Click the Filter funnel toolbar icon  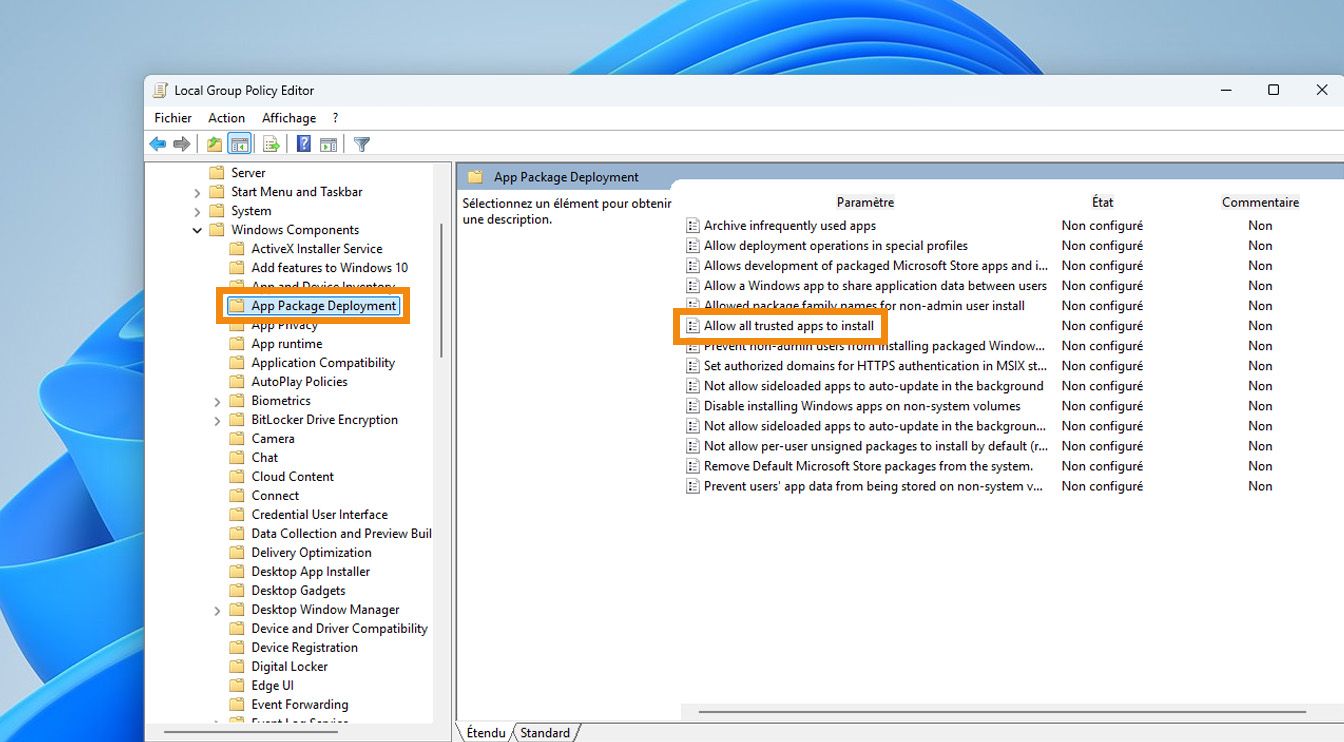[362, 144]
